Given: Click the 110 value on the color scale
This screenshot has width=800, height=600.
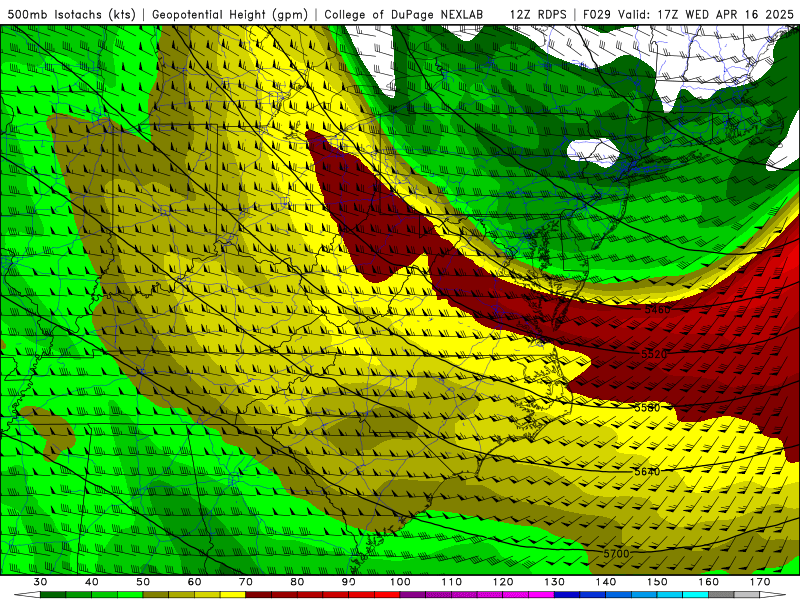Looking at the screenshot, I should click(452, 582).
